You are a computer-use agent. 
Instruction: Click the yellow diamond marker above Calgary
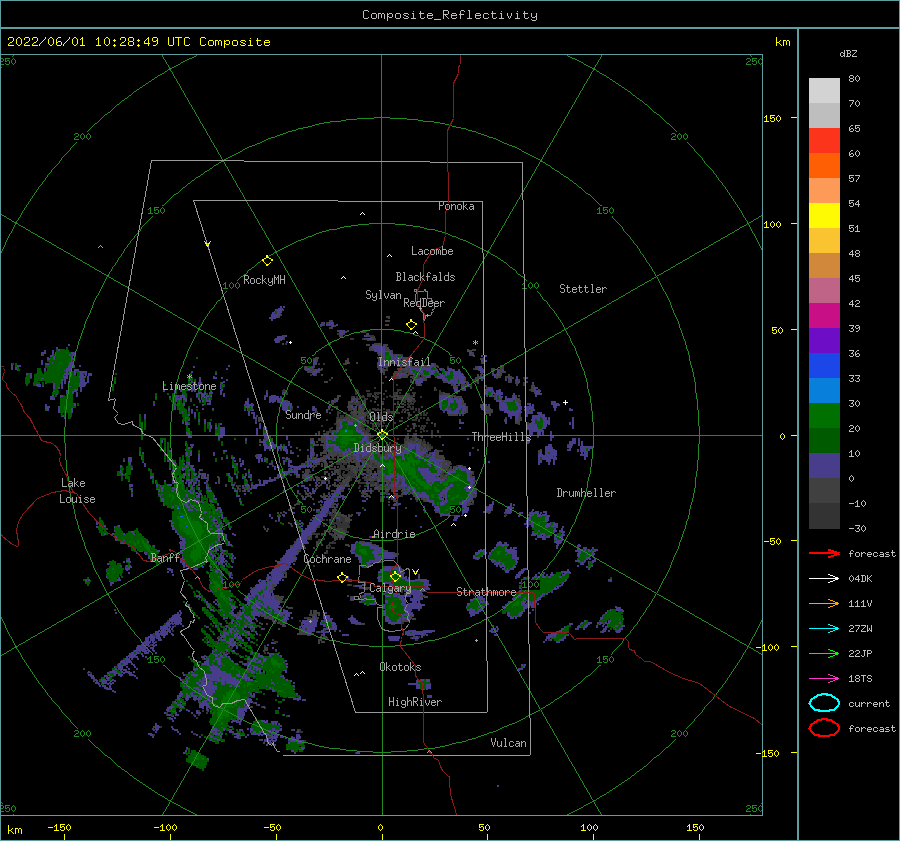tap(395, 576)
